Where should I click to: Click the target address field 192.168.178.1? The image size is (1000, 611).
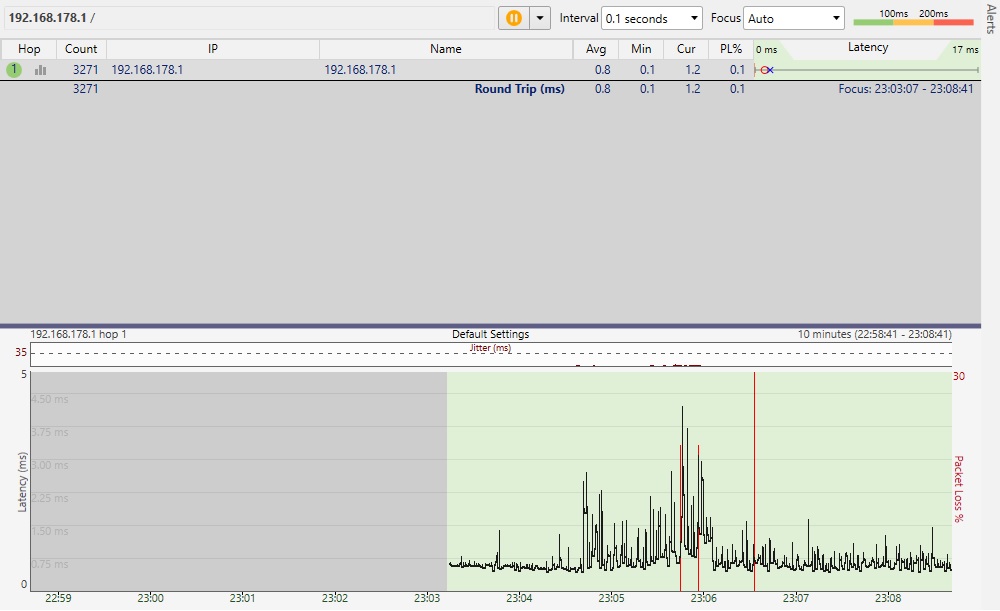[x=249, y=18]
